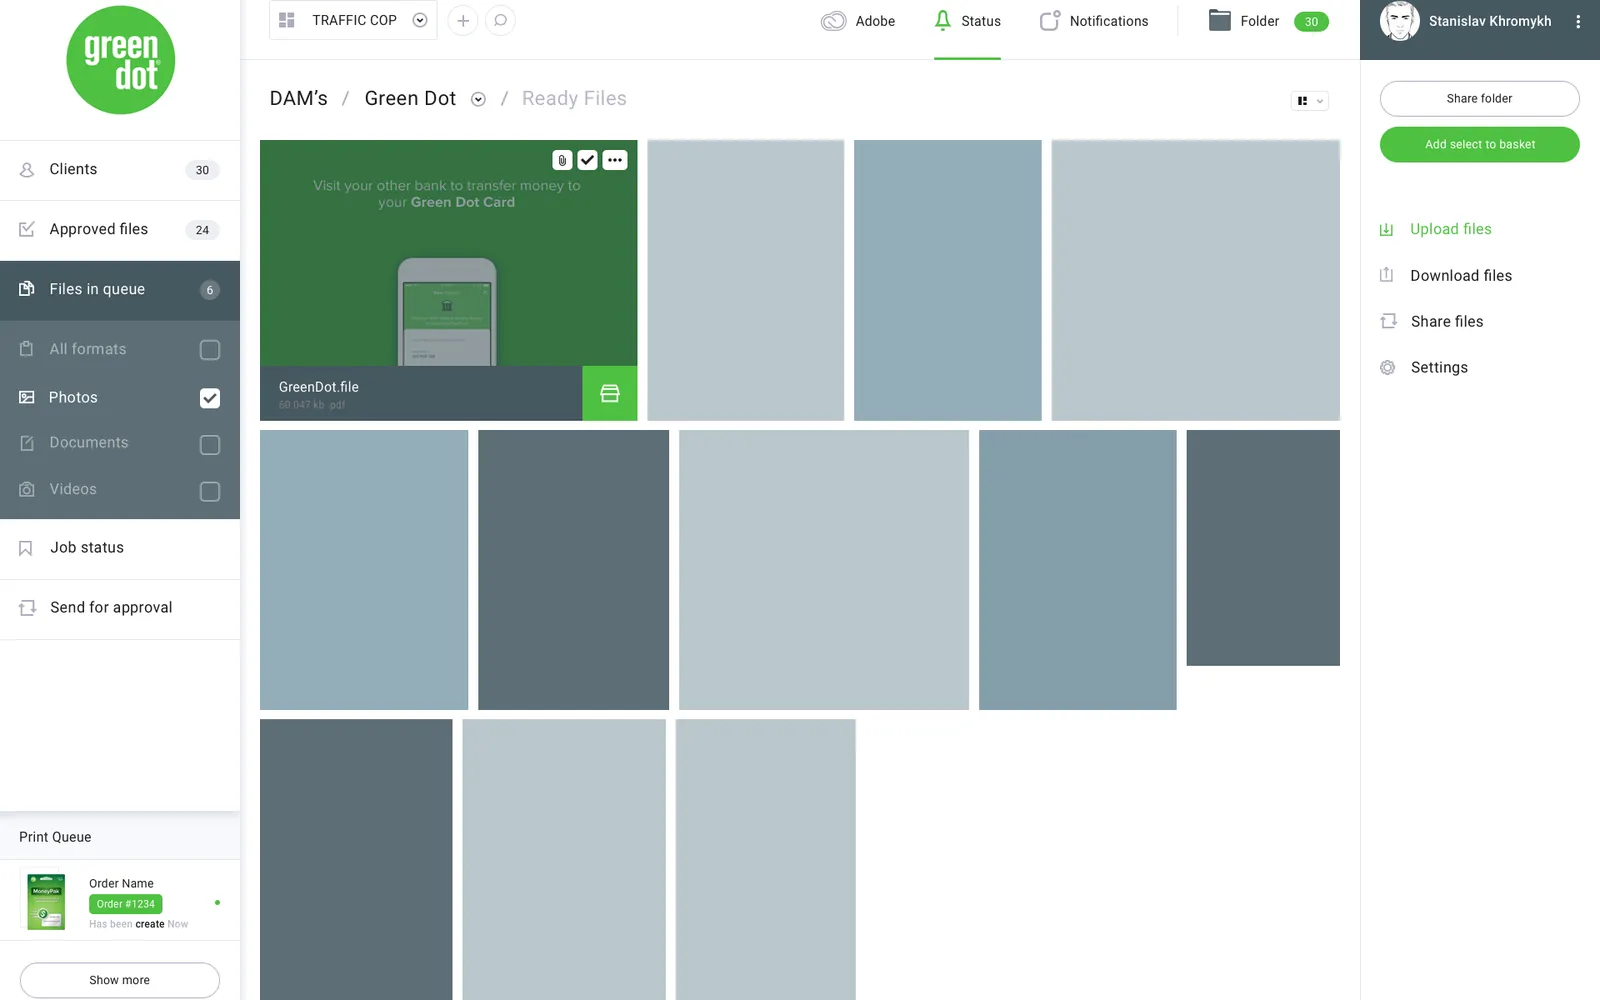The height and width of the screenshot is (1000, 1600).
Task: Click the Approved files count badge 24
Action: tap(202, 230)
